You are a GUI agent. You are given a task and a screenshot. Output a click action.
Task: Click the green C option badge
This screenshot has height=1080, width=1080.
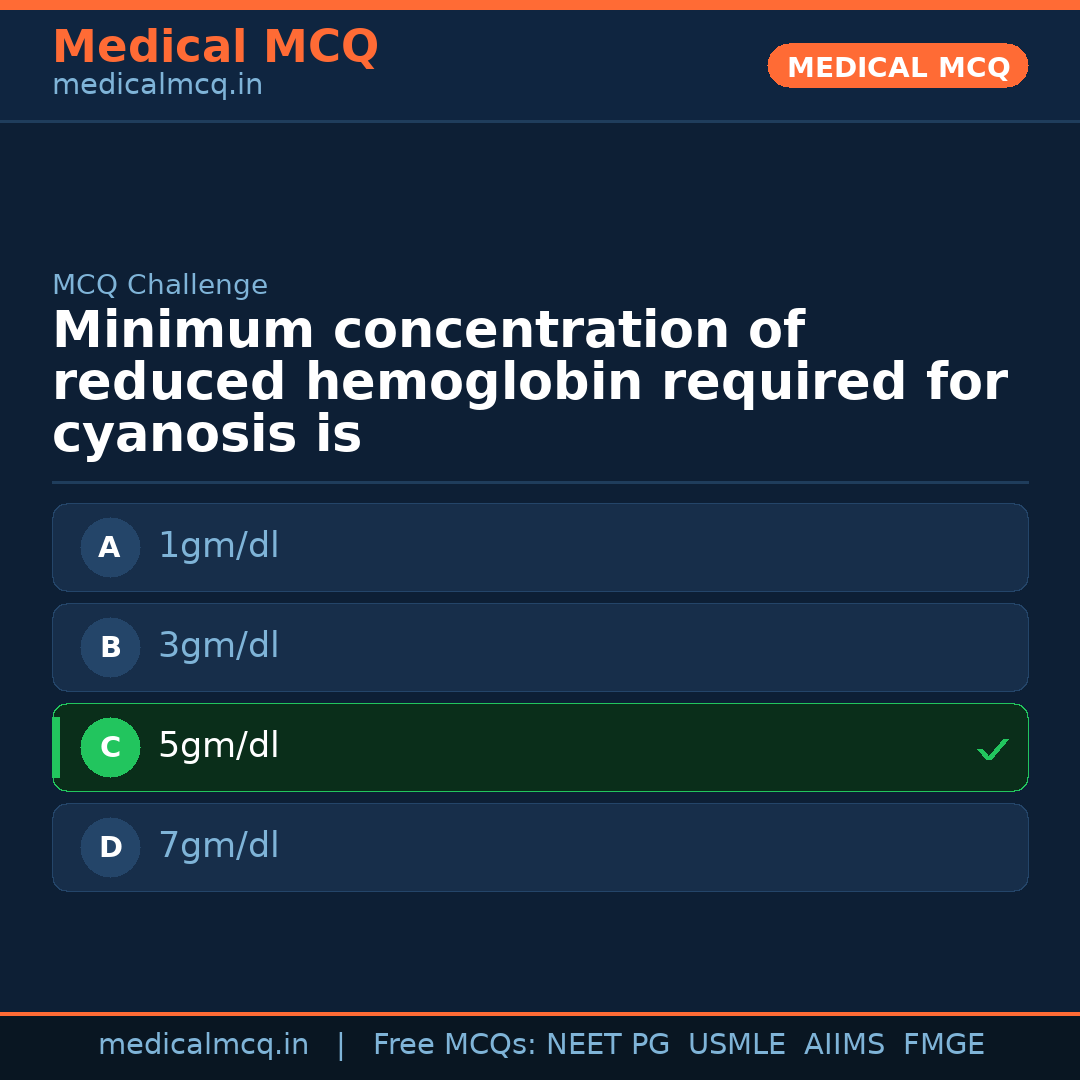(110, 747)
